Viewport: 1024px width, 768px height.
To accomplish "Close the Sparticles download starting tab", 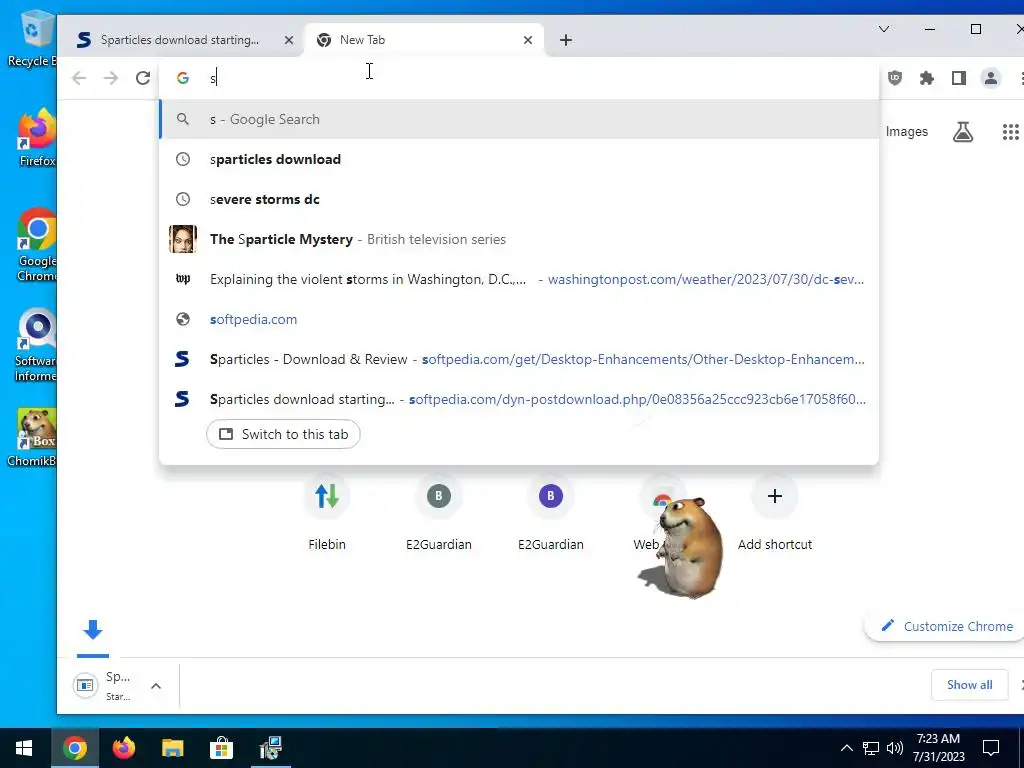I will [x=289, y=40].
